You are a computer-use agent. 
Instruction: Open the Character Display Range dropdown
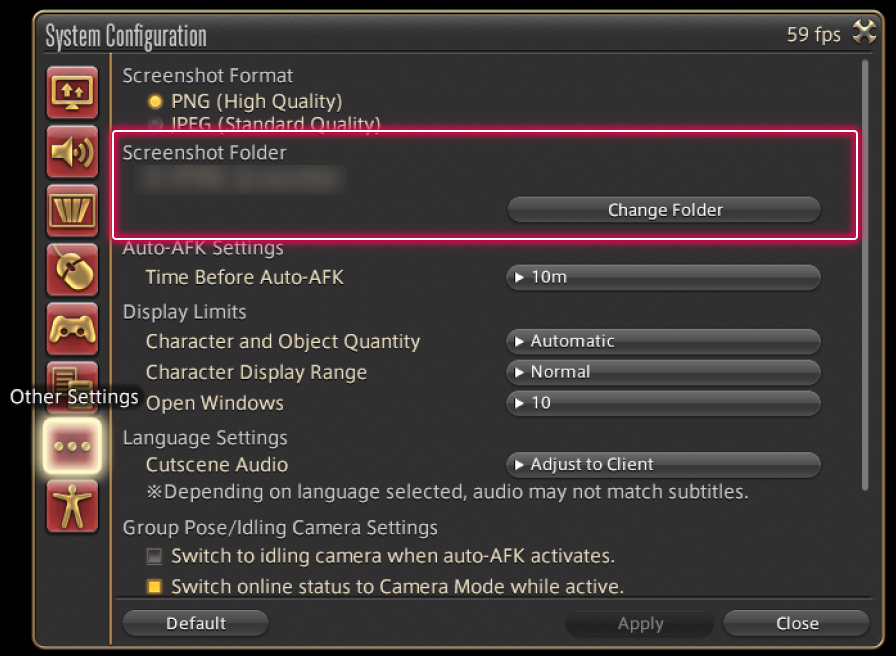[x=663, y=372]
